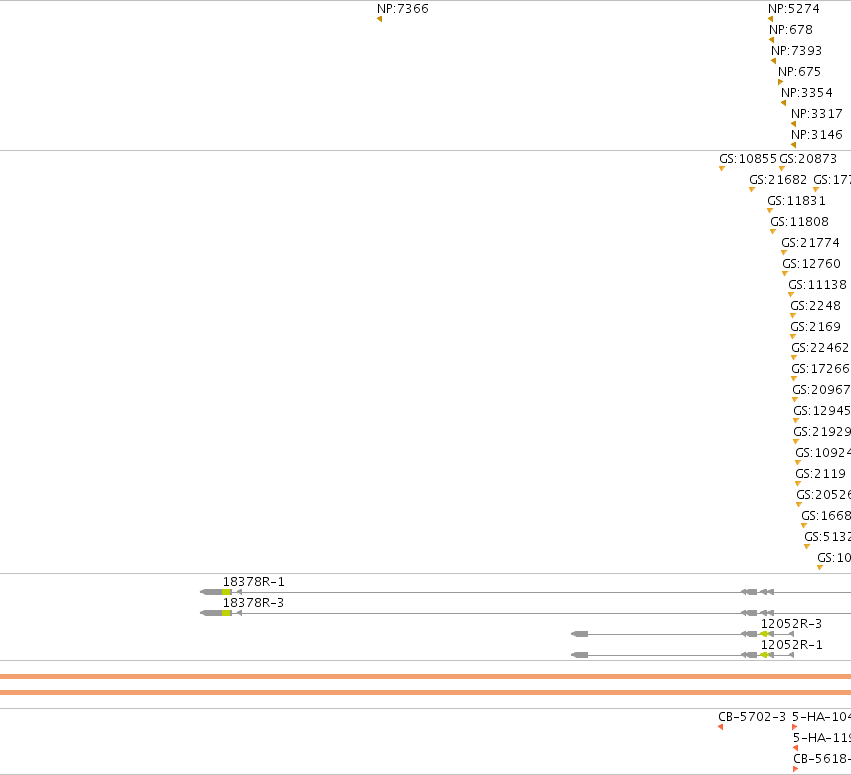Click the GS:12945 insertion
The width and height of the screenshot is (851, 775).
click(822, 411)
